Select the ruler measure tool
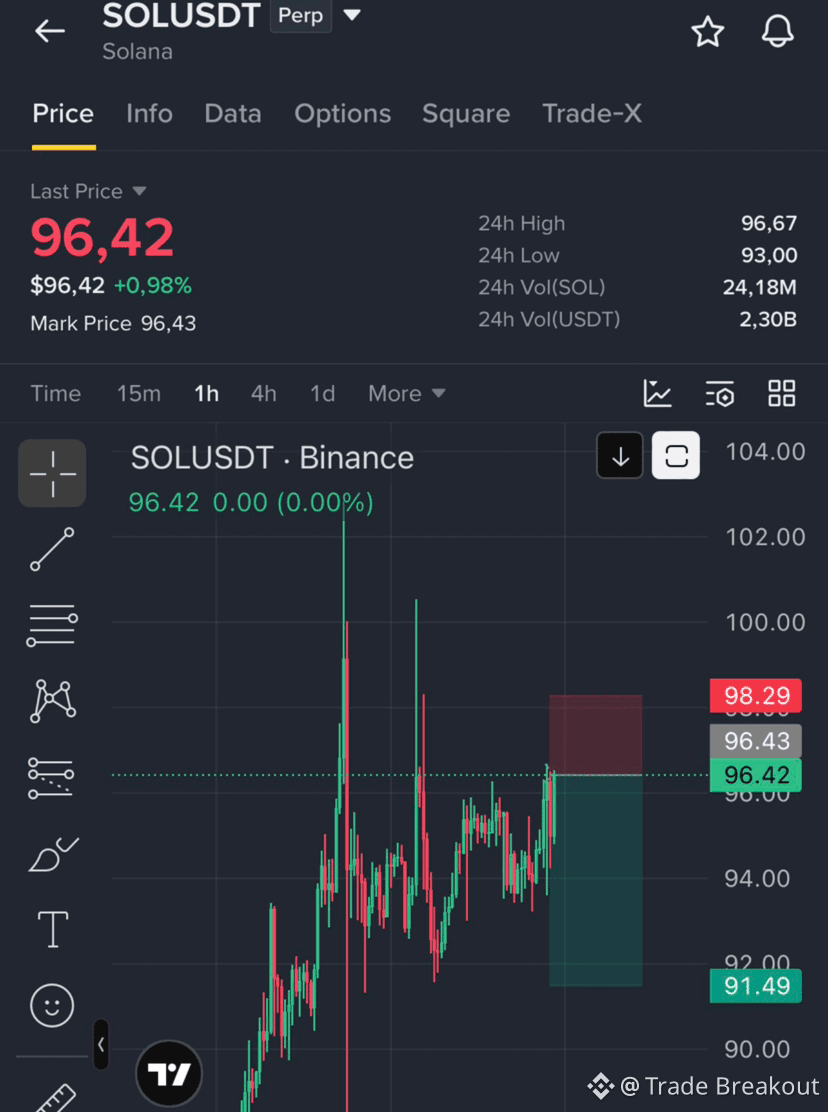The width and height of the screenshot is (828, 1112). coord(55,1096)
